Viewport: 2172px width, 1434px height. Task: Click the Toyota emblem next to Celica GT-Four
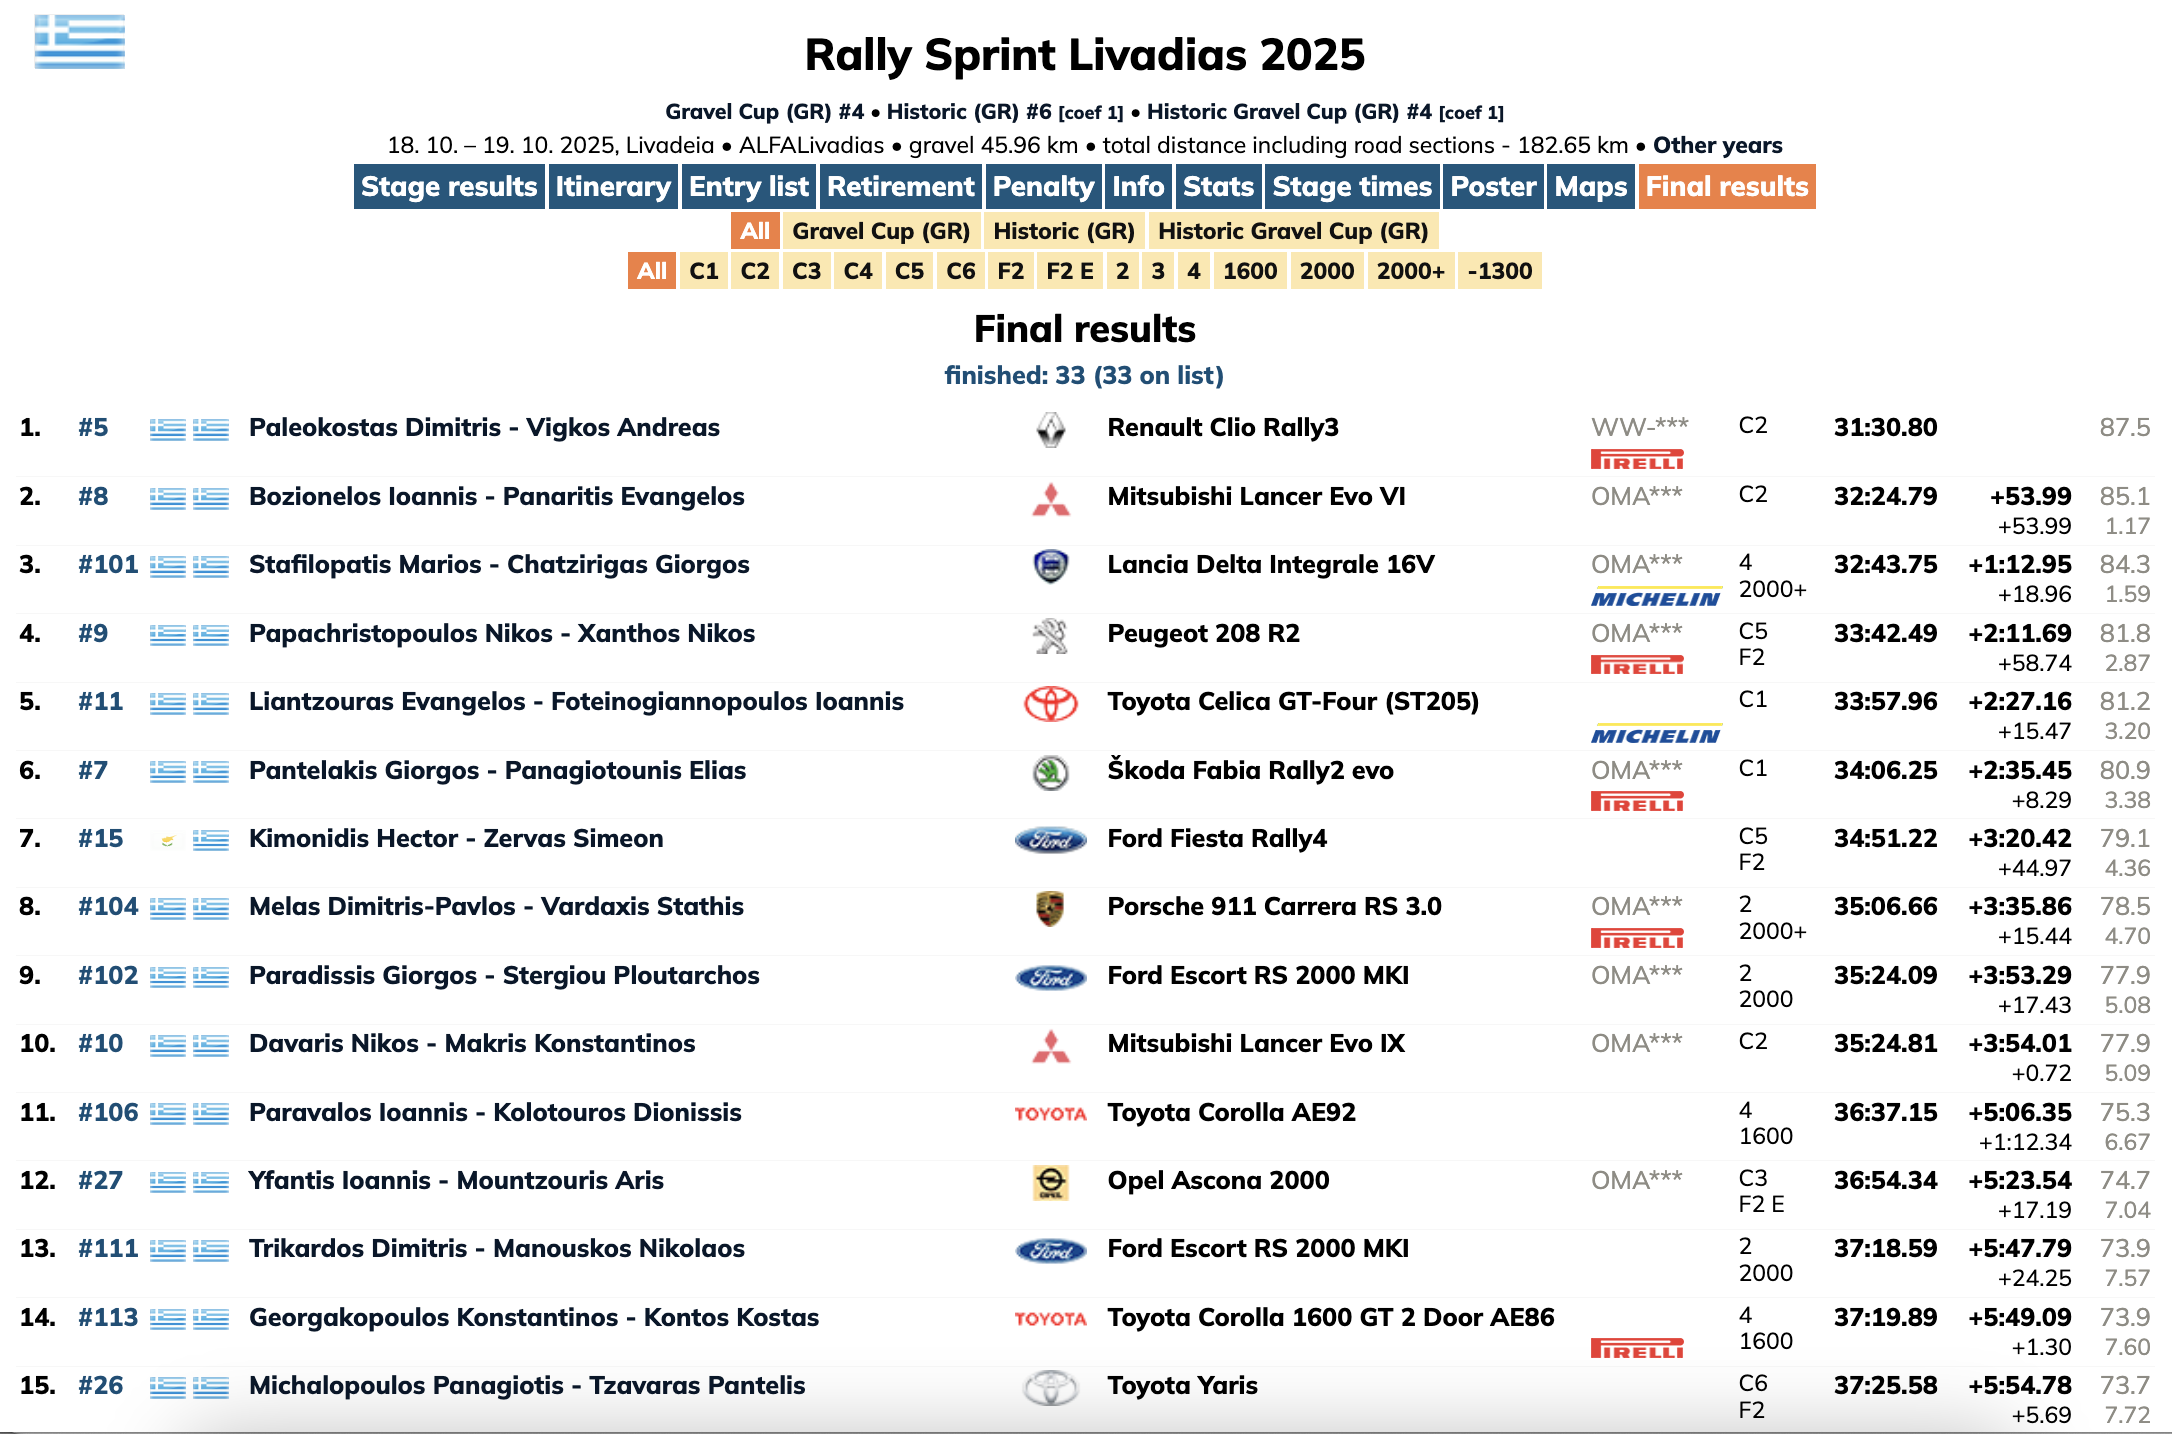click(1050, 704)
